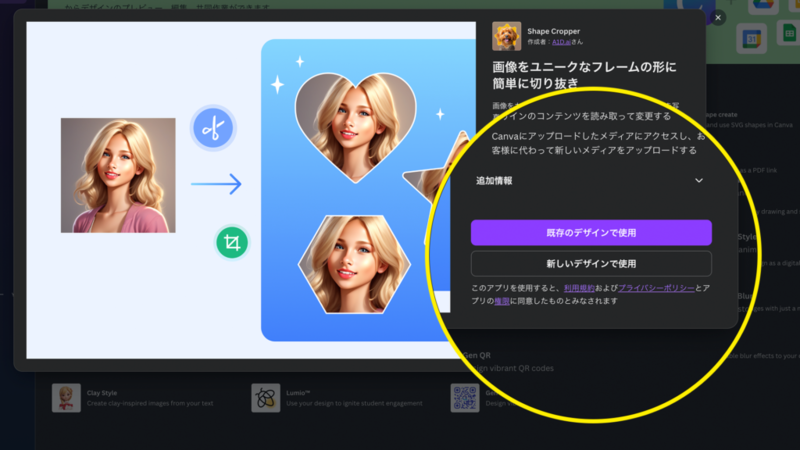Click the '追加情報' label text
This screenshot has width=800, height=450.
(x=494, y=181)
